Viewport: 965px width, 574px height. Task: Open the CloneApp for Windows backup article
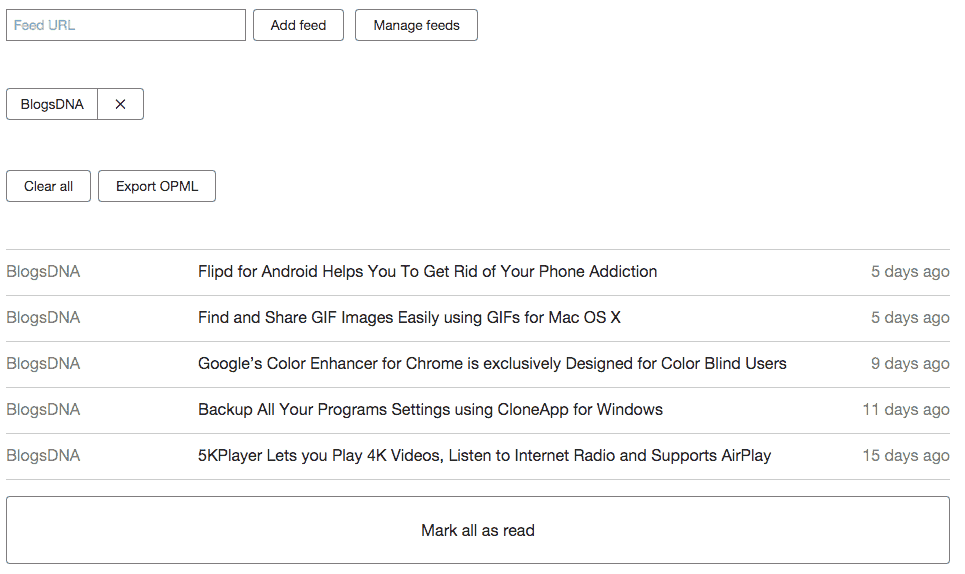(x=430, y=410)
